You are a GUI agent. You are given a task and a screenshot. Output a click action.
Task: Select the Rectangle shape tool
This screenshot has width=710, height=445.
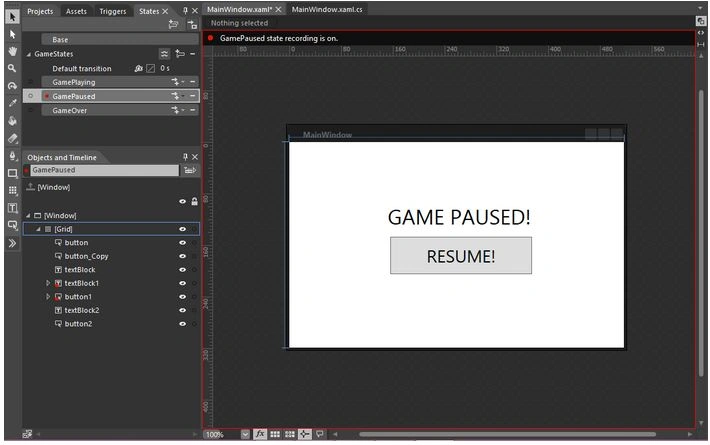pos(12,173)
